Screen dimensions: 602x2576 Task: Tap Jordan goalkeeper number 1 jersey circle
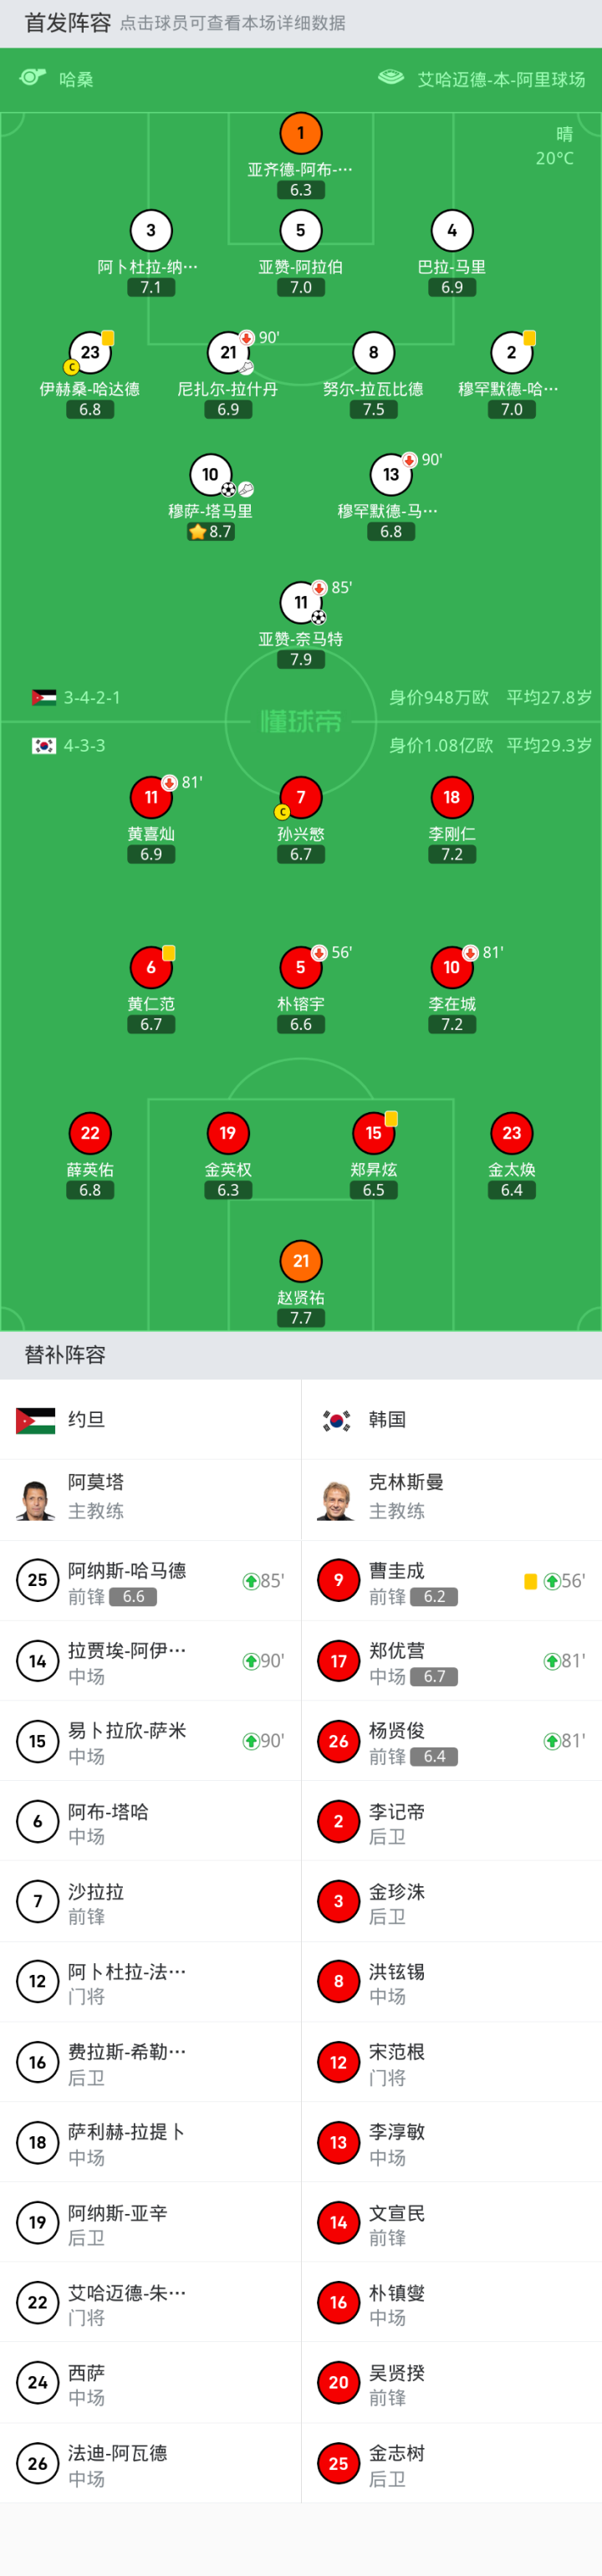pos(300,133)
